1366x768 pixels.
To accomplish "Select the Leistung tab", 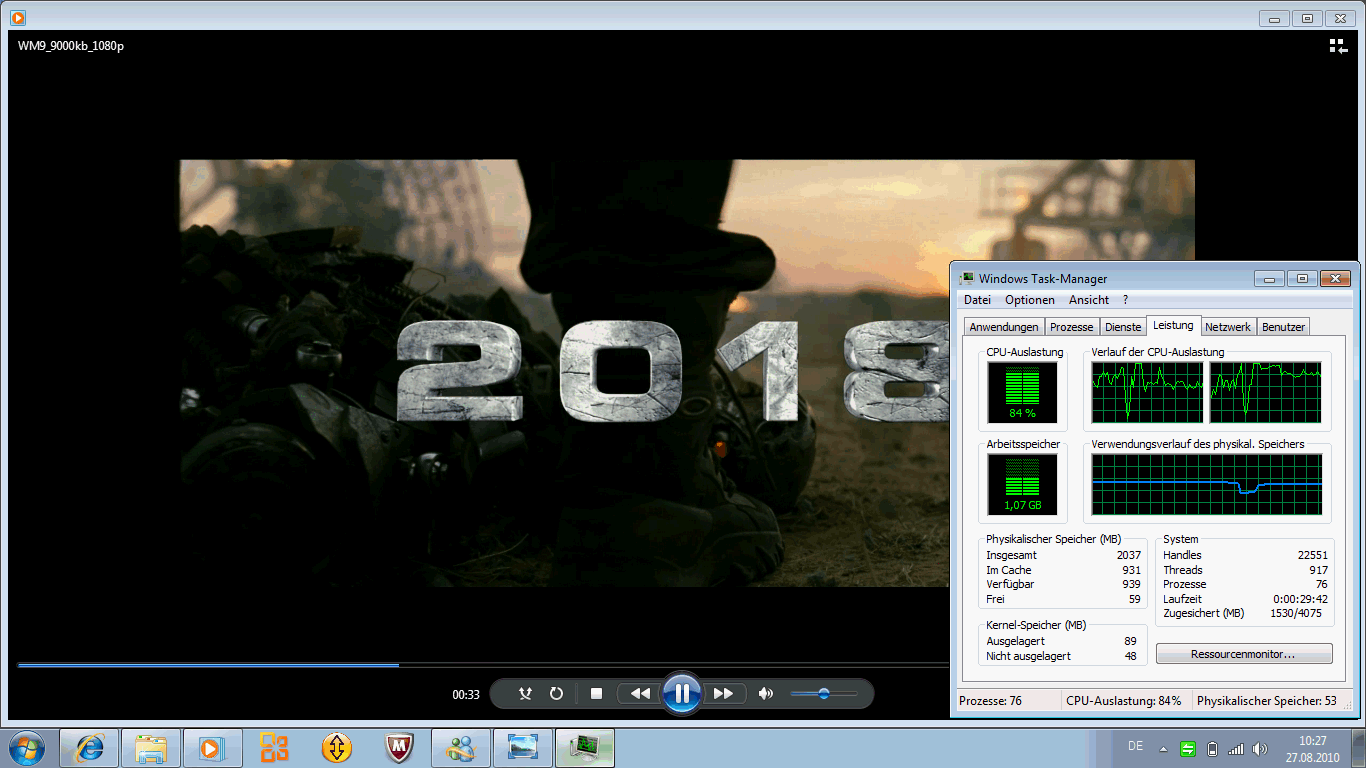I will pyautogui.click(x=1173, y=325).
